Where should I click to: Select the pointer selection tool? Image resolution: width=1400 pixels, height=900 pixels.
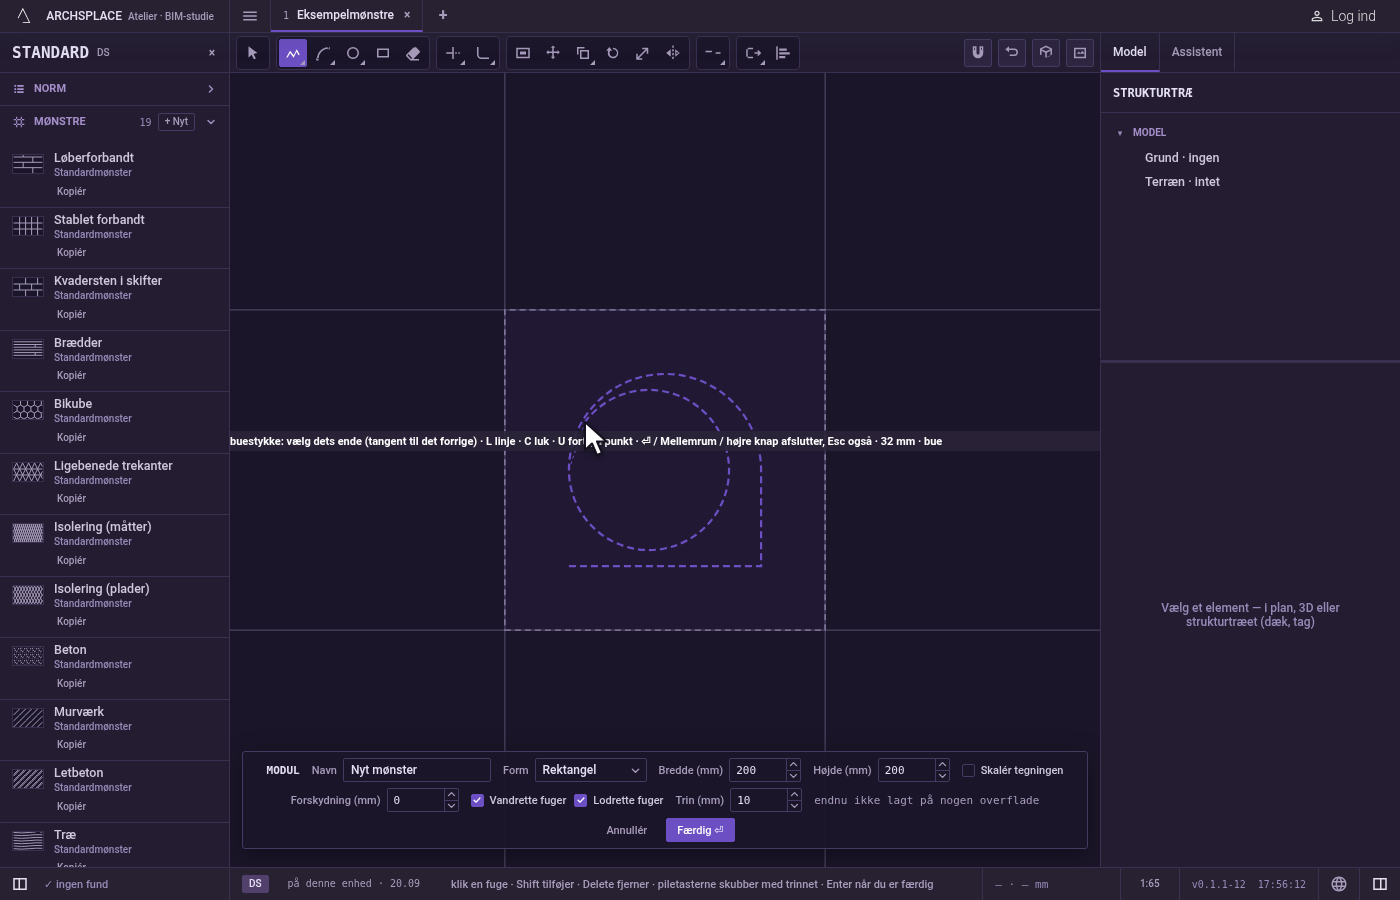pyautogui.click(x=252, y=53)
